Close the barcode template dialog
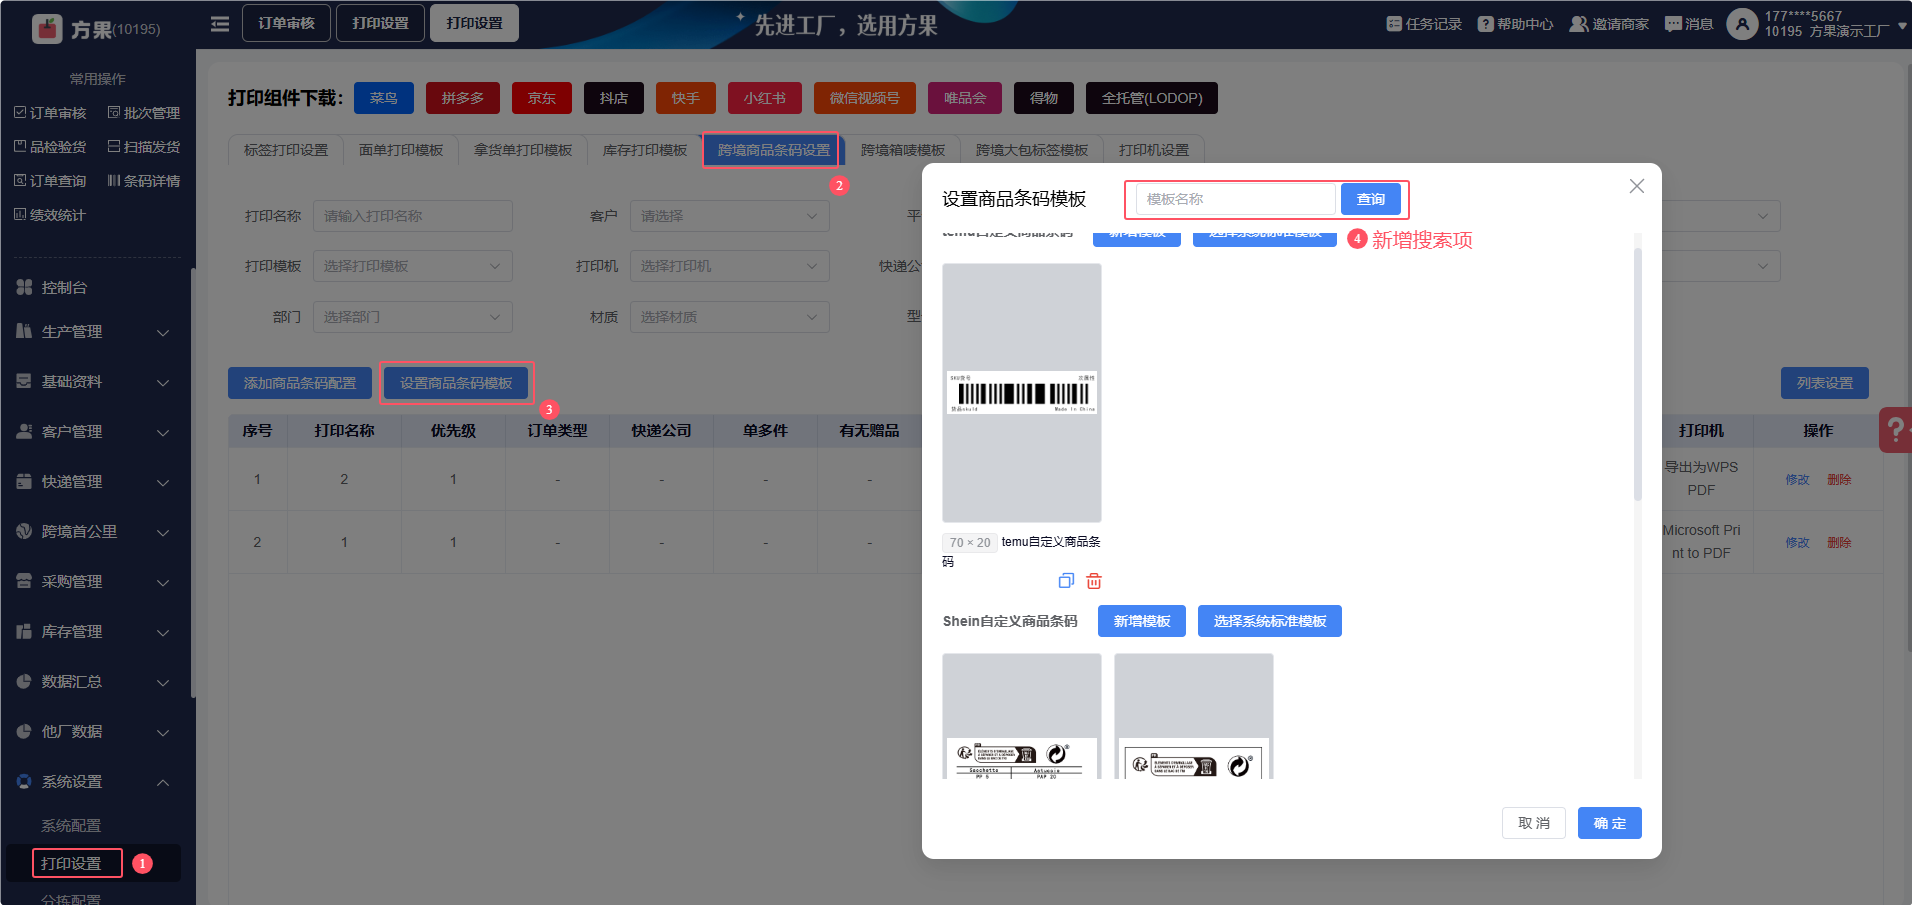Viewport: 1912px width, 905px height. tap(1637, 186)
